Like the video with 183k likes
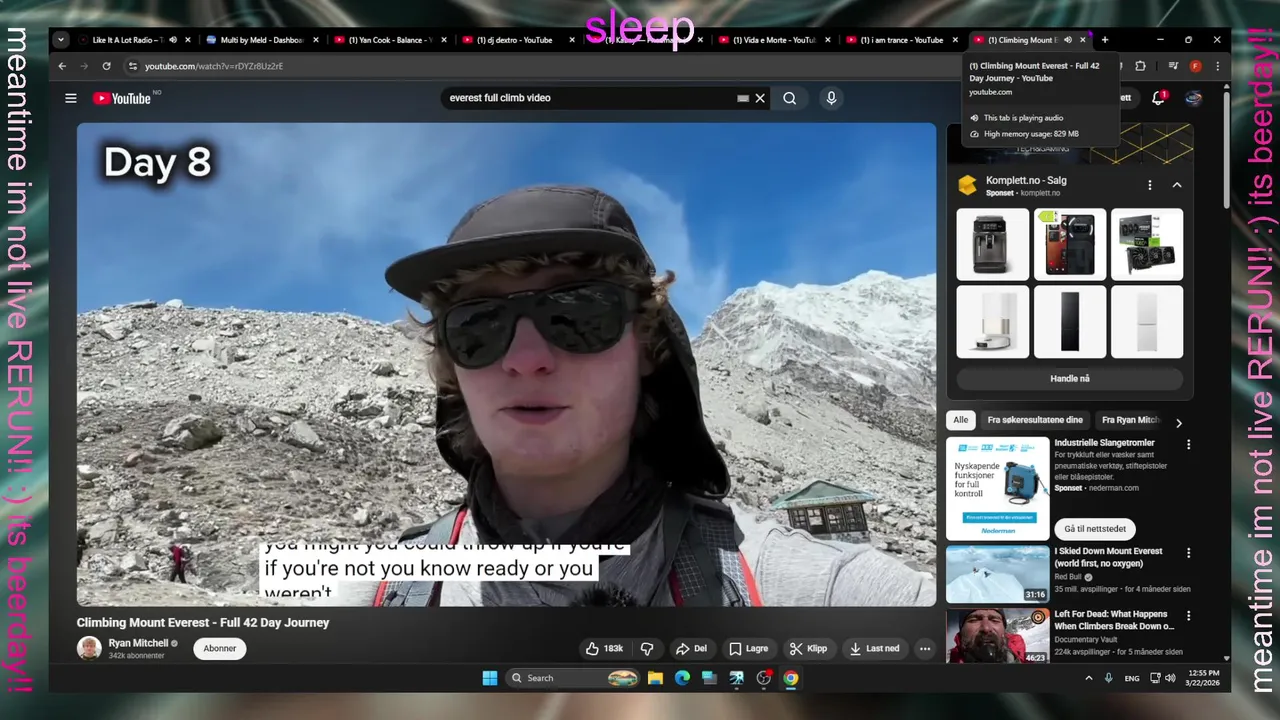Image resolution: width=1280 pixels, height=720 pixels. tap(604, 648)
